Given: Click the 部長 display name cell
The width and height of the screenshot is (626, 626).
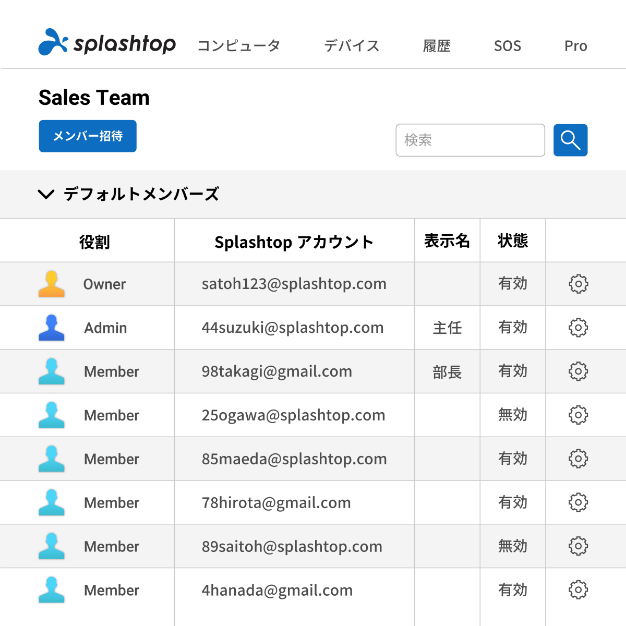Looking at the screenshot, I should (447, 372).
